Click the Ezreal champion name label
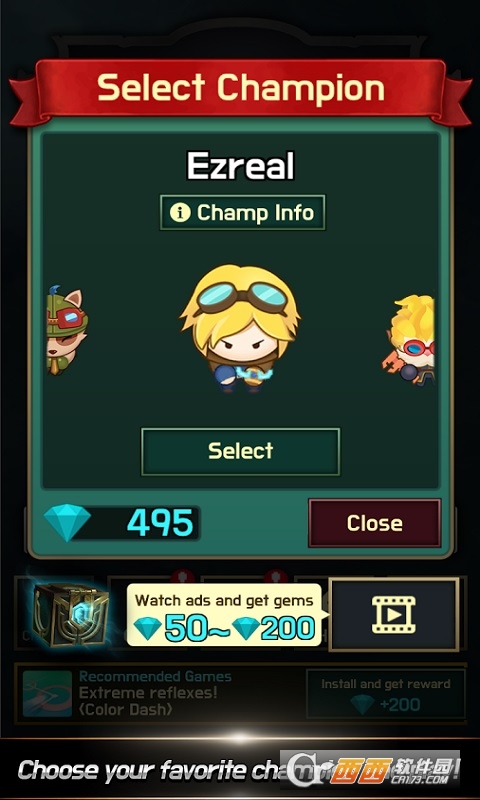480x800 pixels. [240, 166]
